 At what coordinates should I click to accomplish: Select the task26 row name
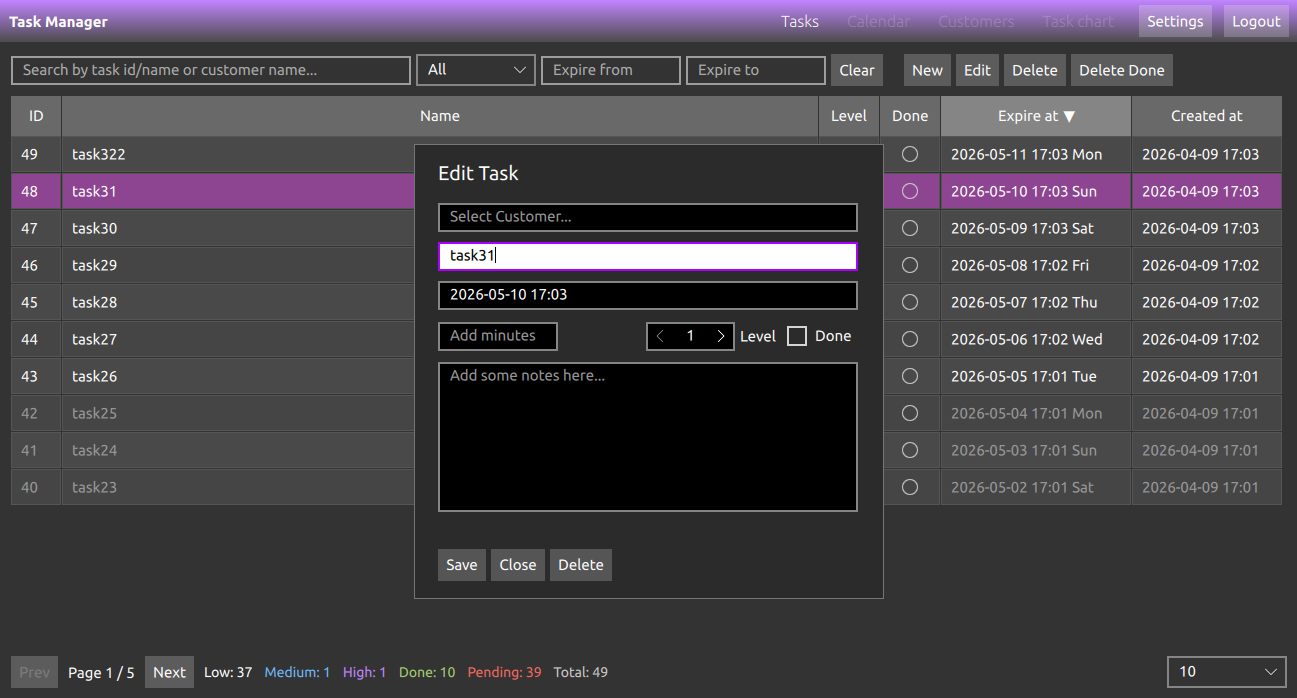[95, 376]
